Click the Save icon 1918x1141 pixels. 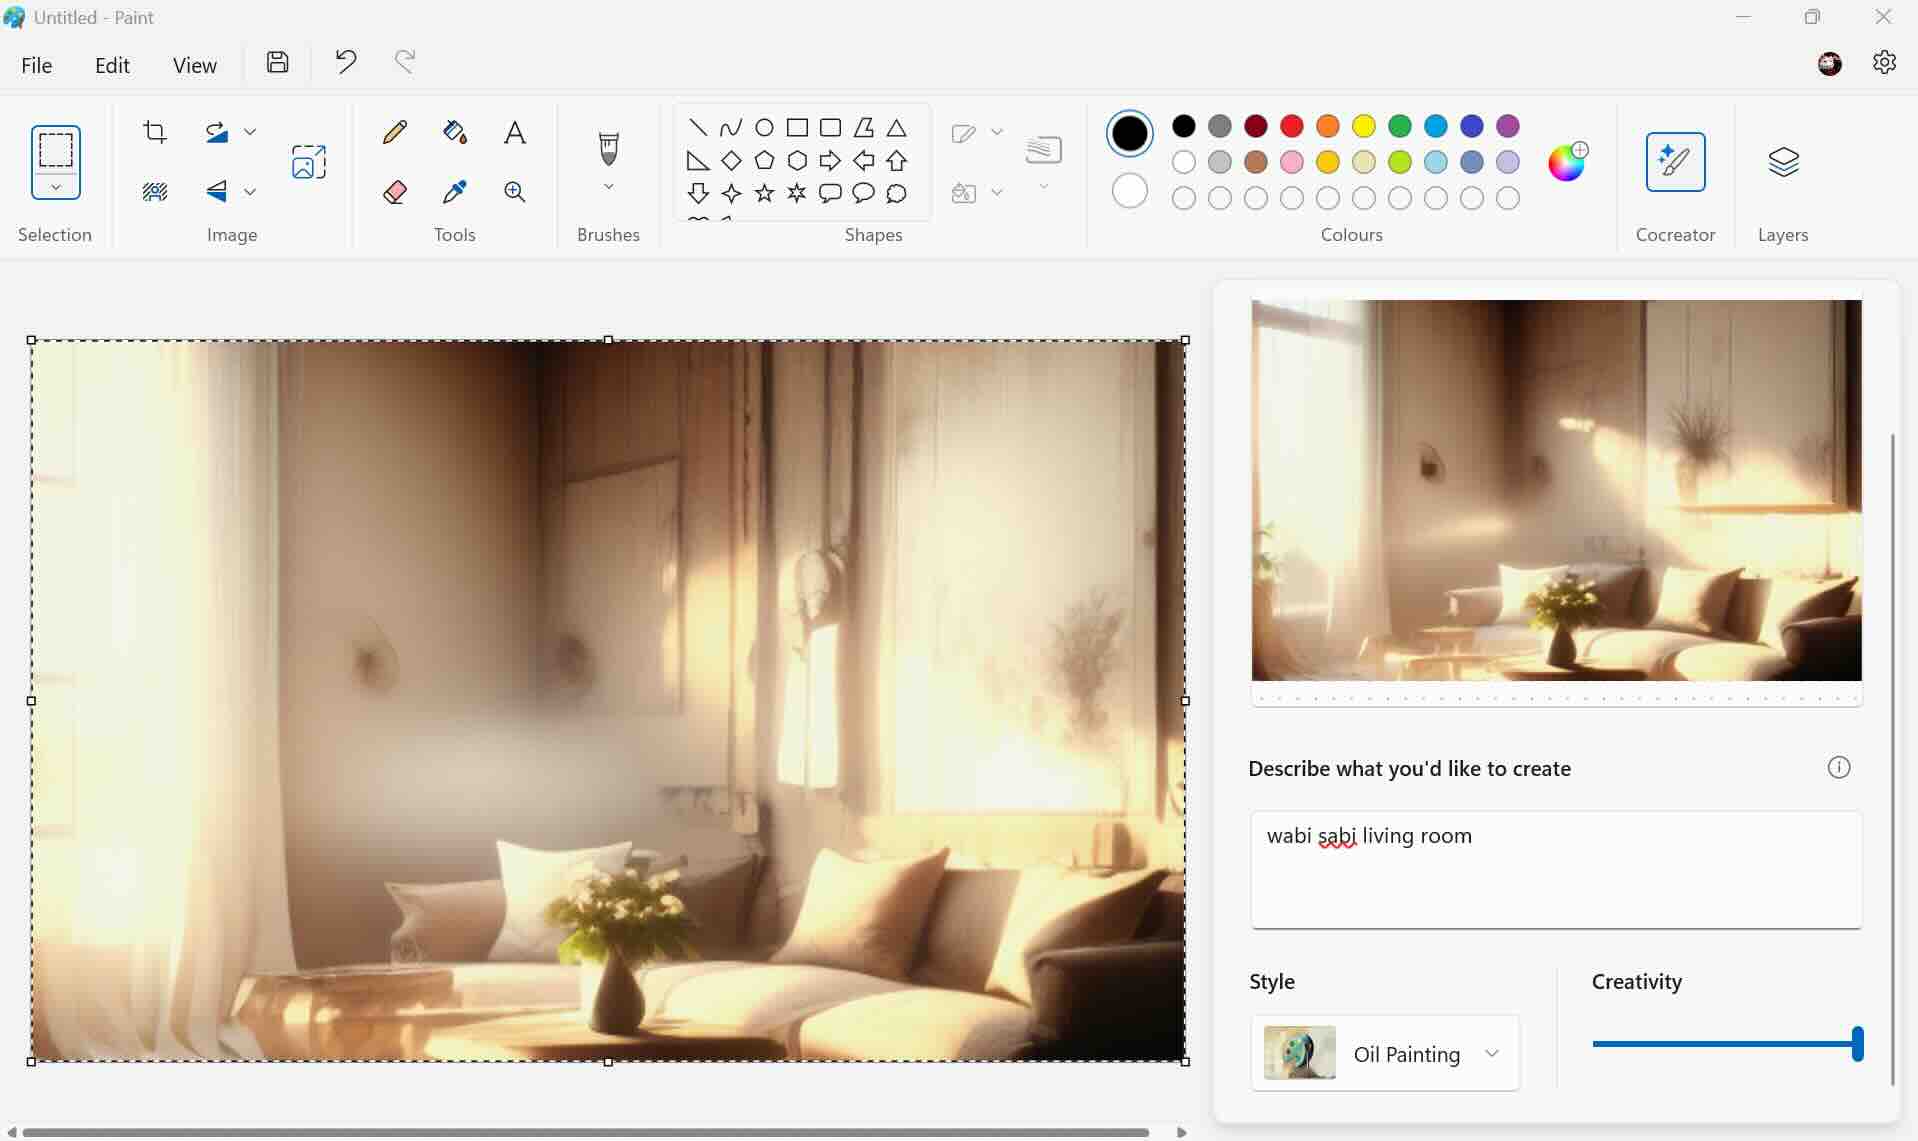pyautogui.click(x=278, y=63)
